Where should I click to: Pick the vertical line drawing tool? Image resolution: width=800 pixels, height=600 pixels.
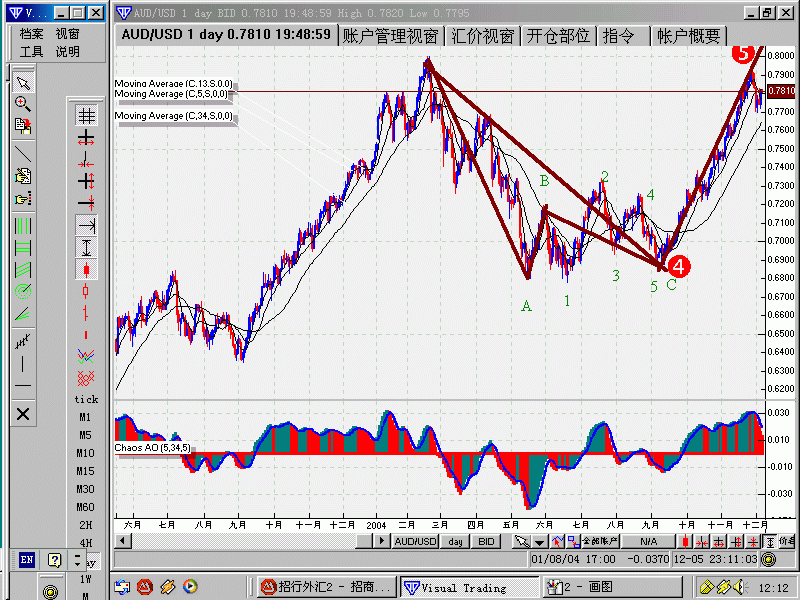point(23,364)
